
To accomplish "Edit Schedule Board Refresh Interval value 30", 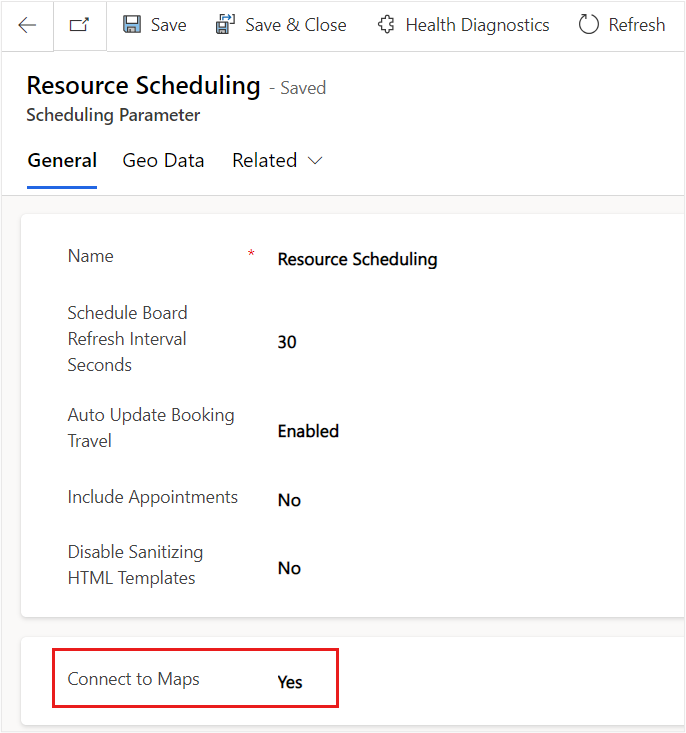I will tap(287, 342).
